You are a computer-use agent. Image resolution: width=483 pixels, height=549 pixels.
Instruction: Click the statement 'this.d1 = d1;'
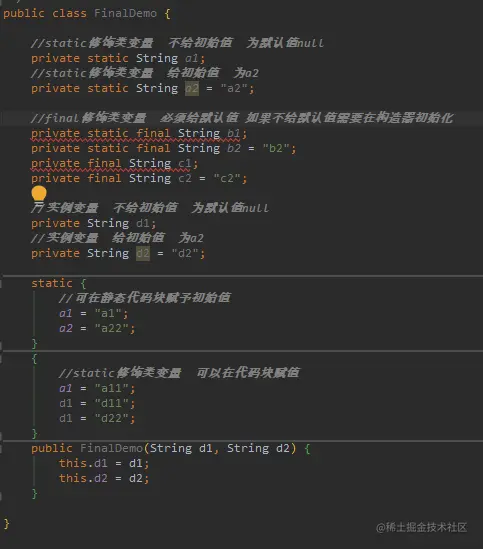104,464
